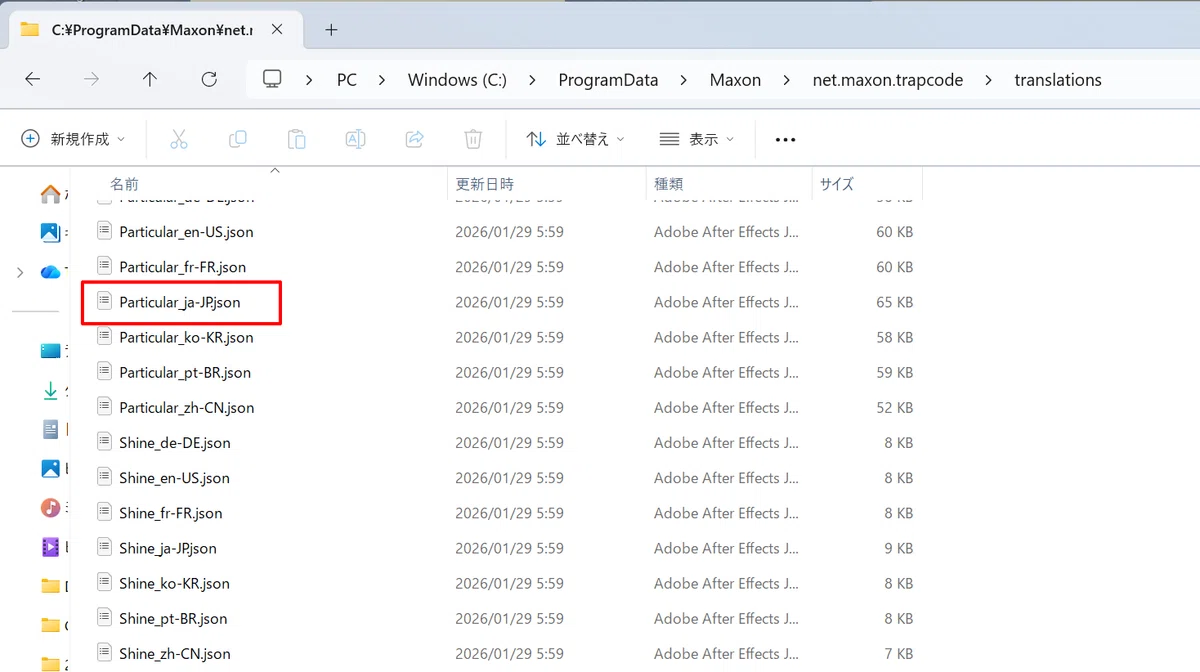Select file Shine_de-DE.json
Image resolution: width=1200 pixels, height=672 pixels.
175,443
